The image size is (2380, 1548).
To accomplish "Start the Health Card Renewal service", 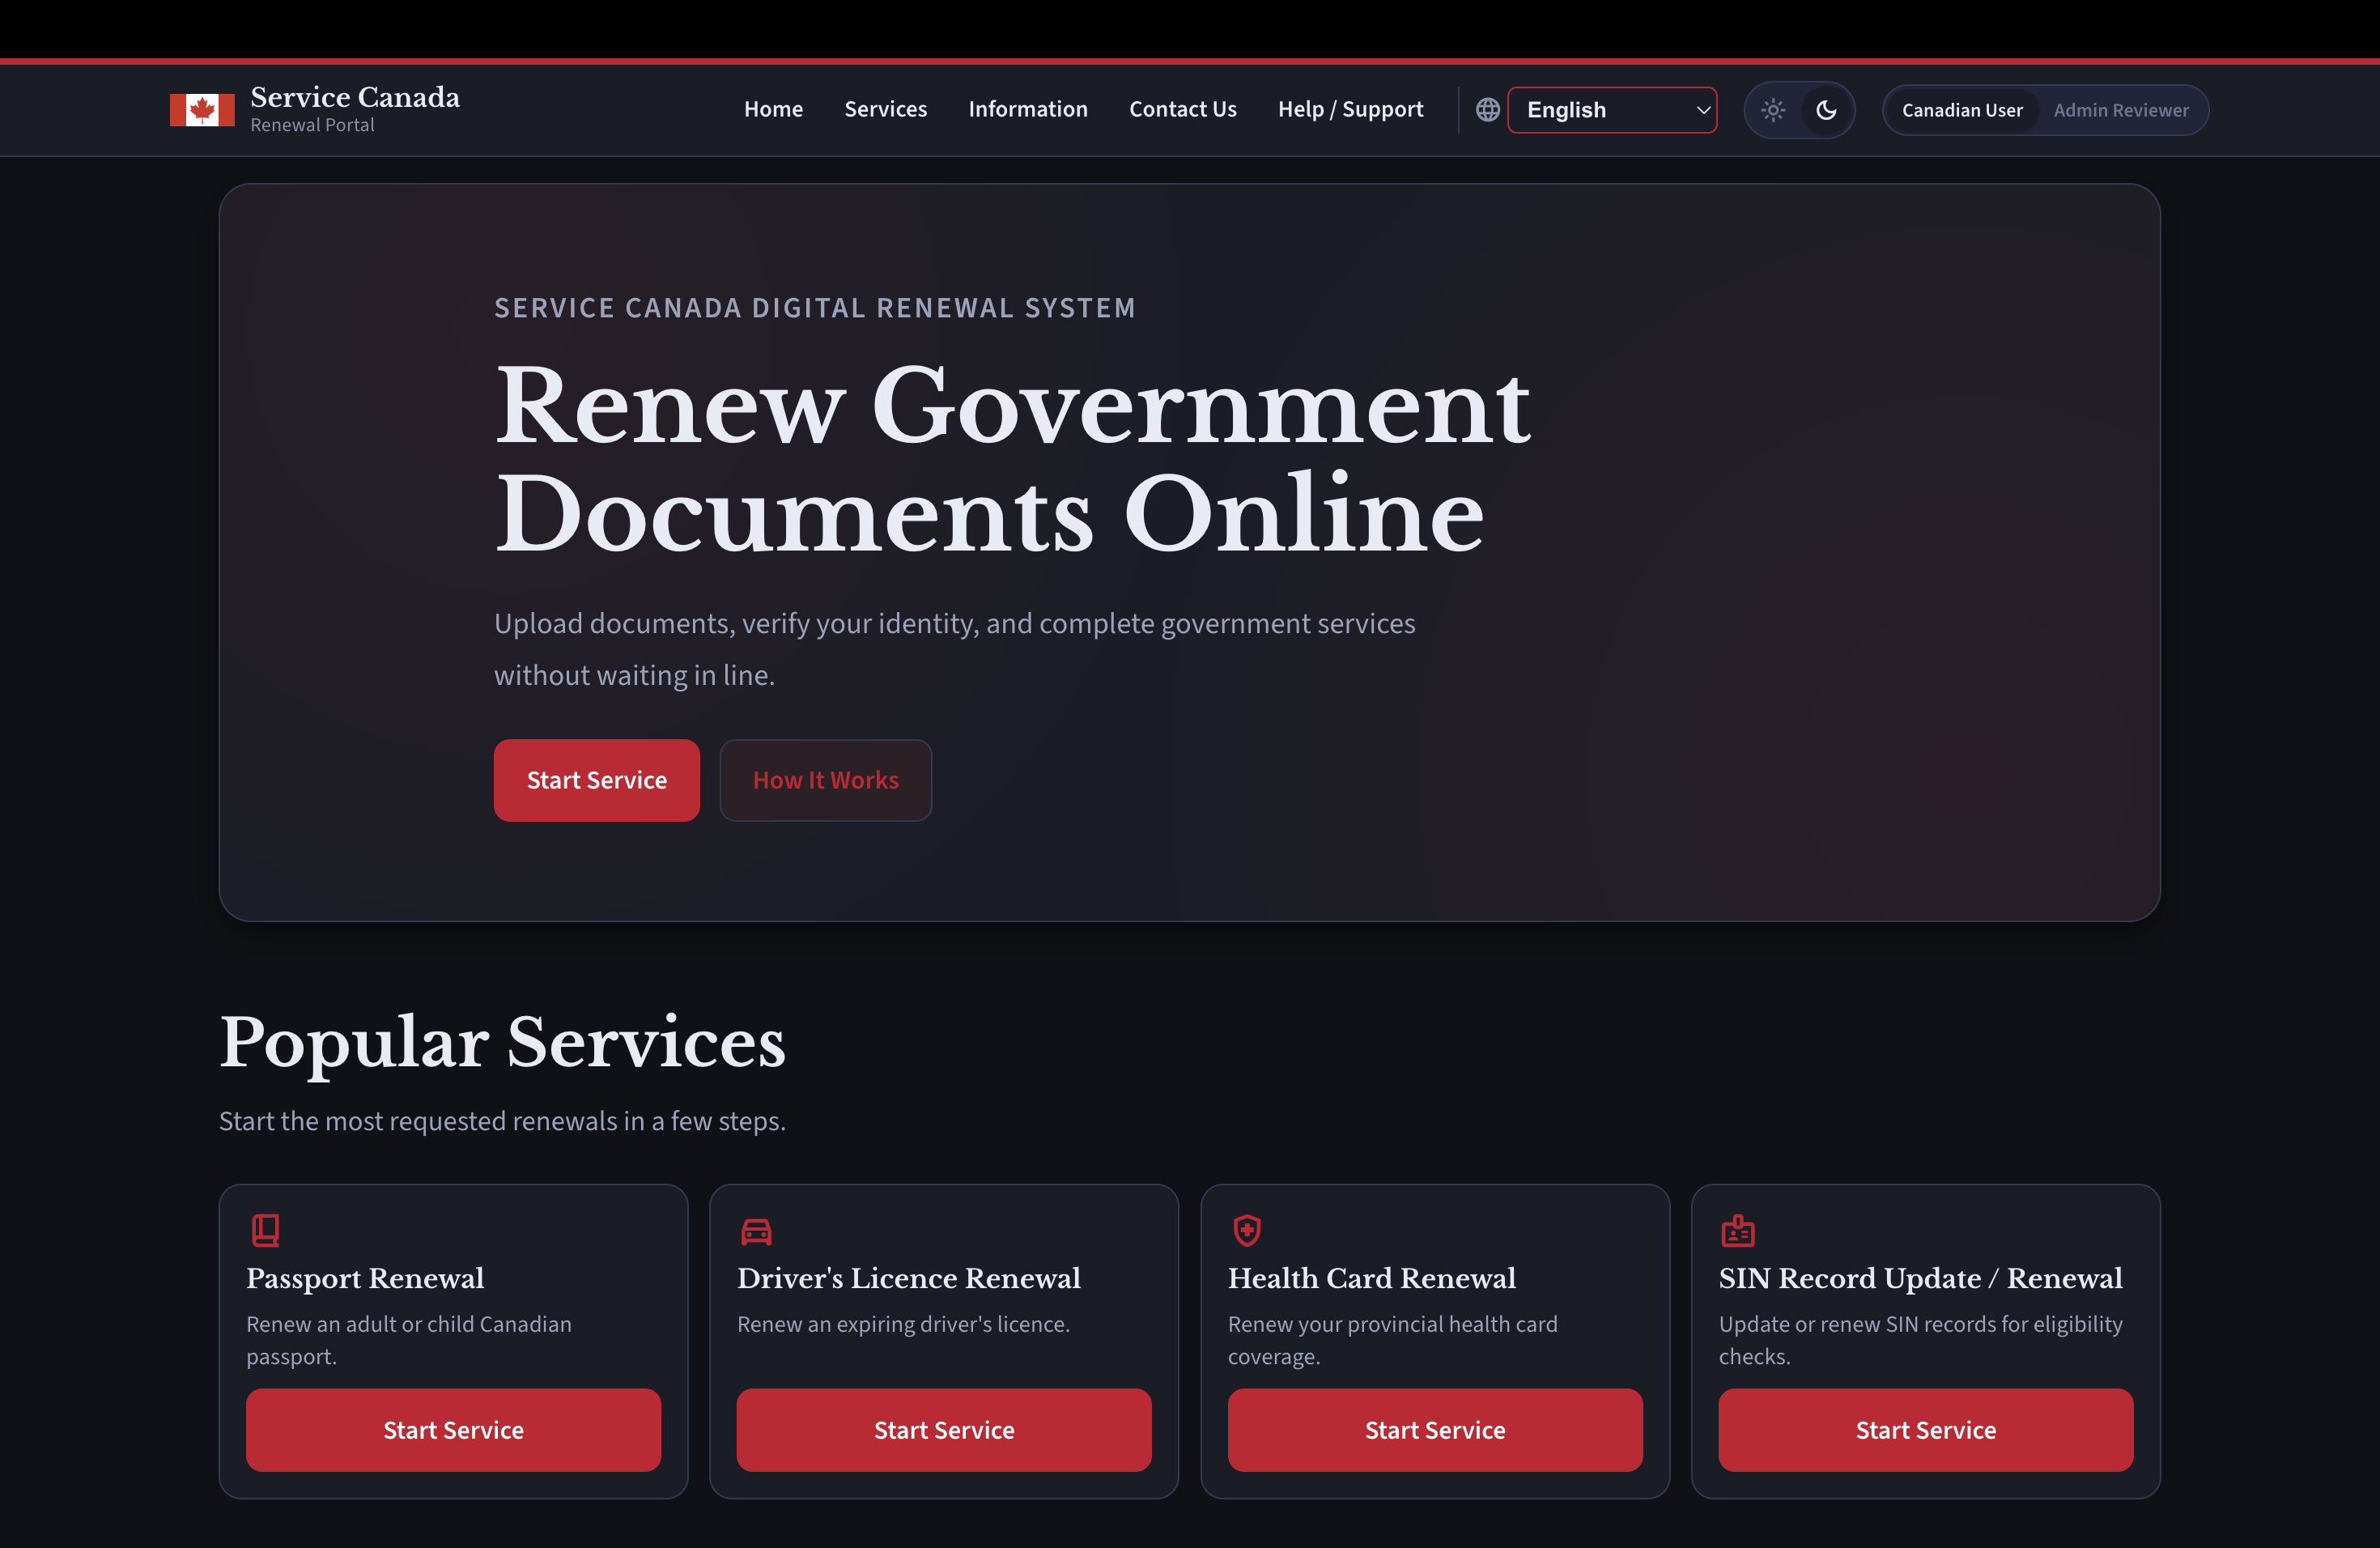I will 1434,1430.
